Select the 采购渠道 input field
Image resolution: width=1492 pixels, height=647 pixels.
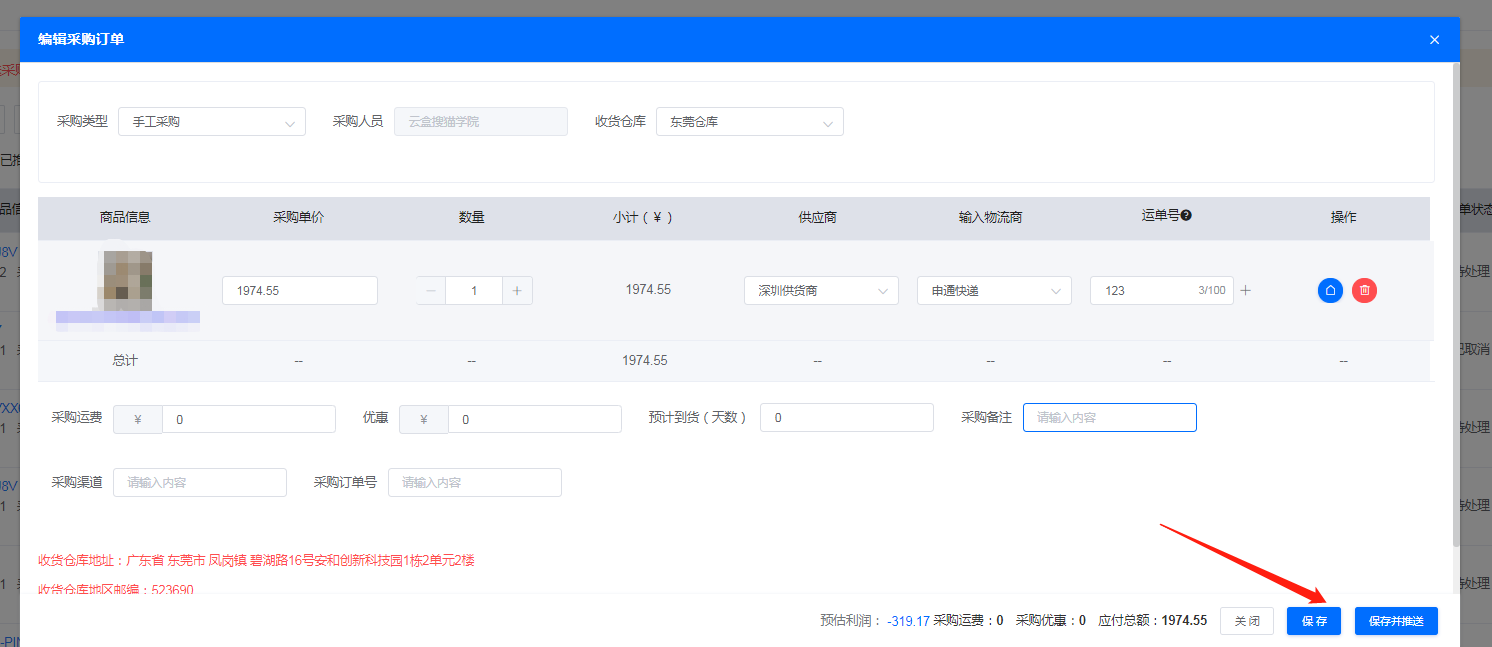[200, 482]
